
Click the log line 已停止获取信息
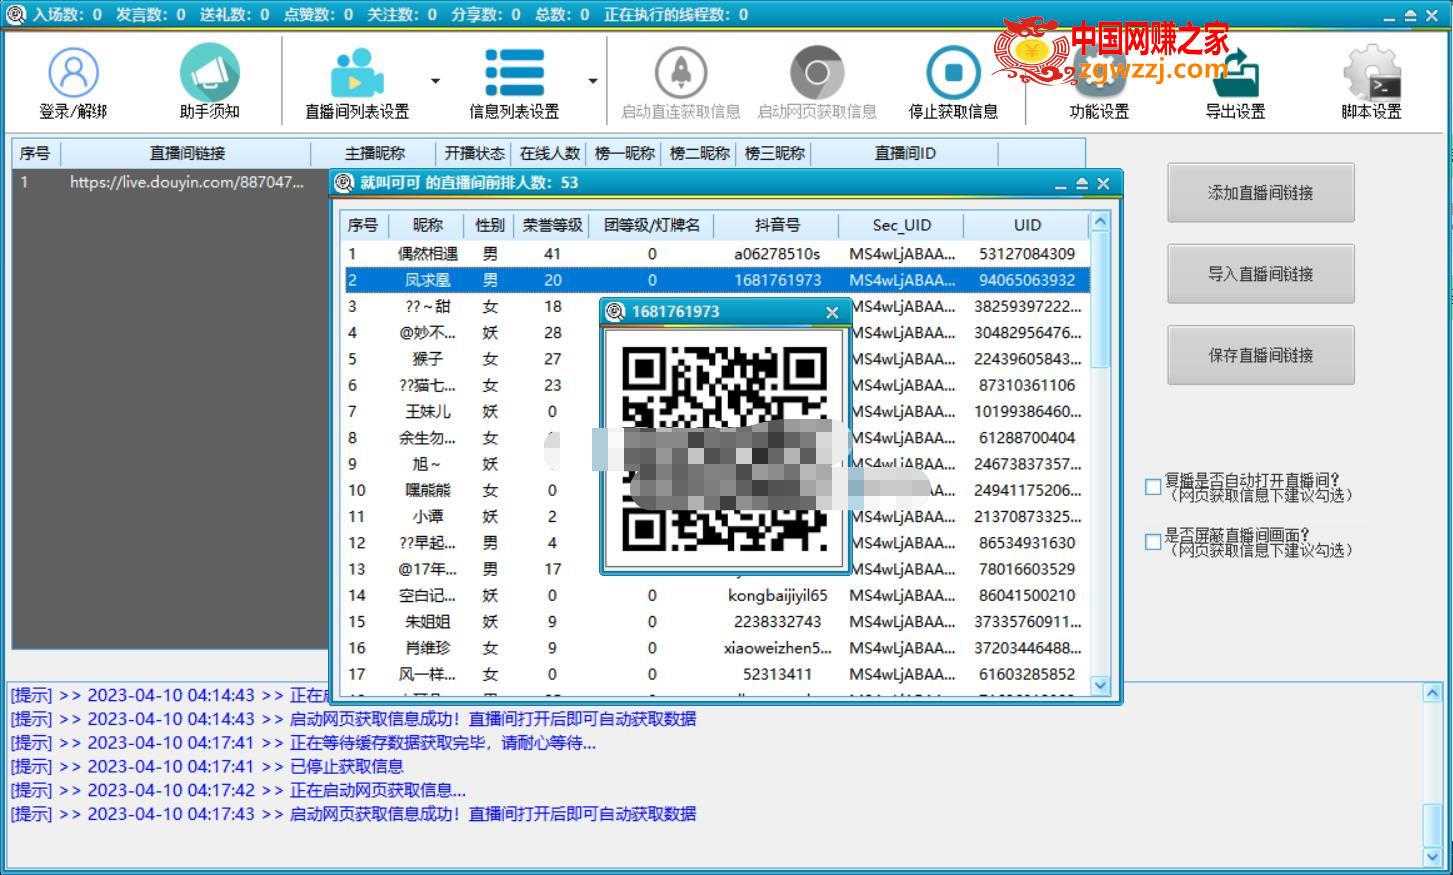pyautogui.click(x=346, y=766)
